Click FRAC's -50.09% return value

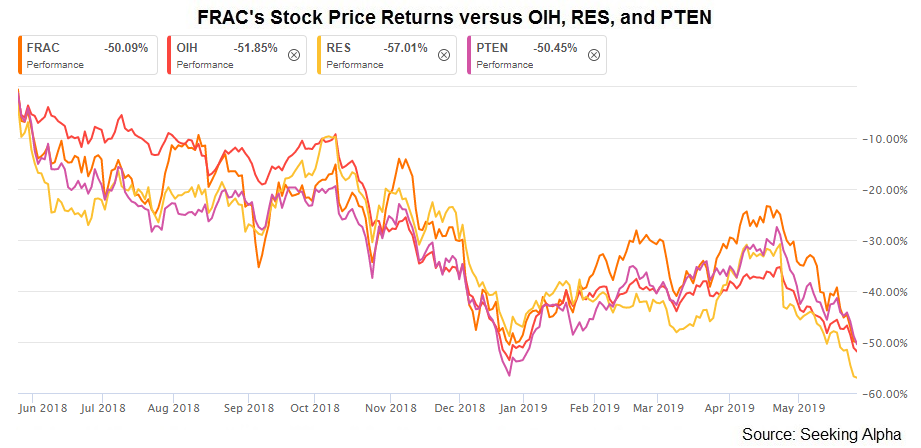coord(126,49)
